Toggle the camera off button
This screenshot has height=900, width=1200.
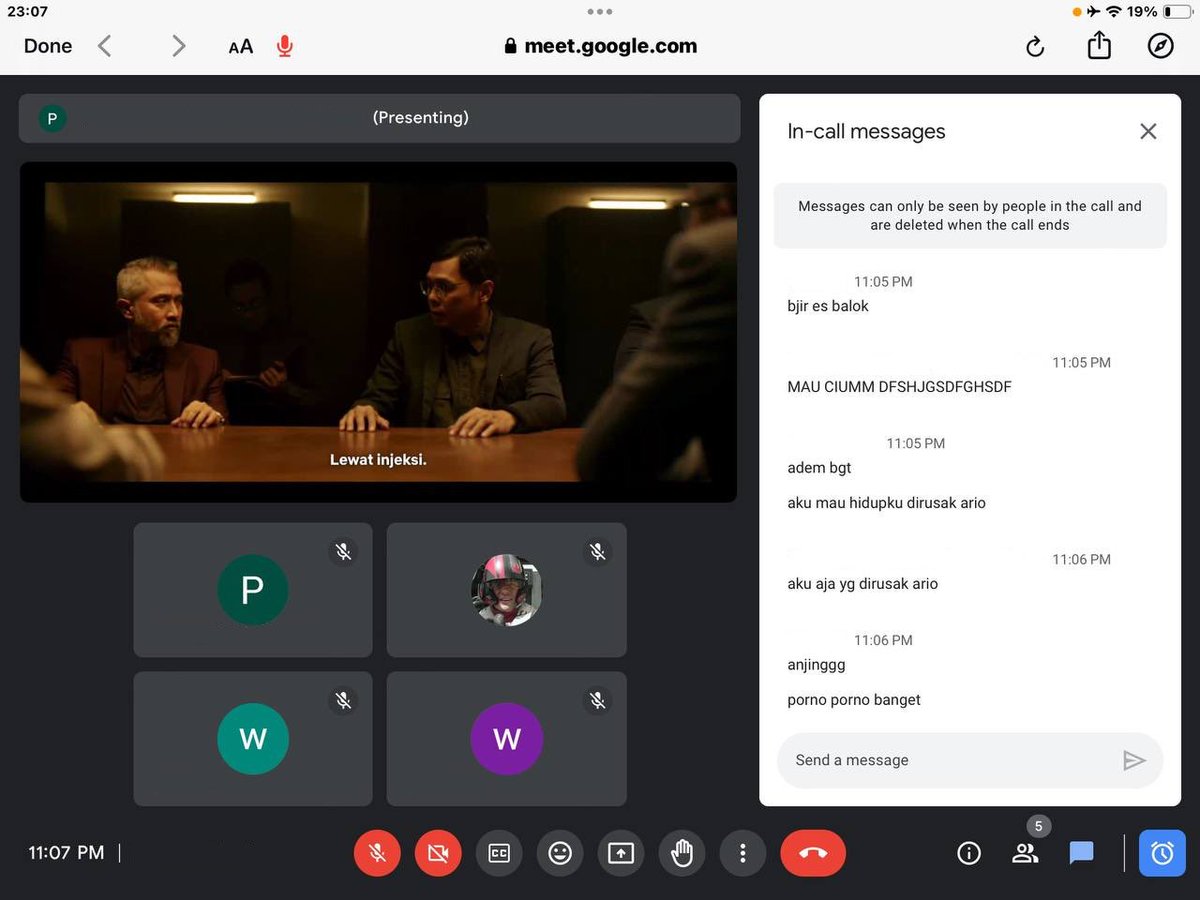click(438, 854)
